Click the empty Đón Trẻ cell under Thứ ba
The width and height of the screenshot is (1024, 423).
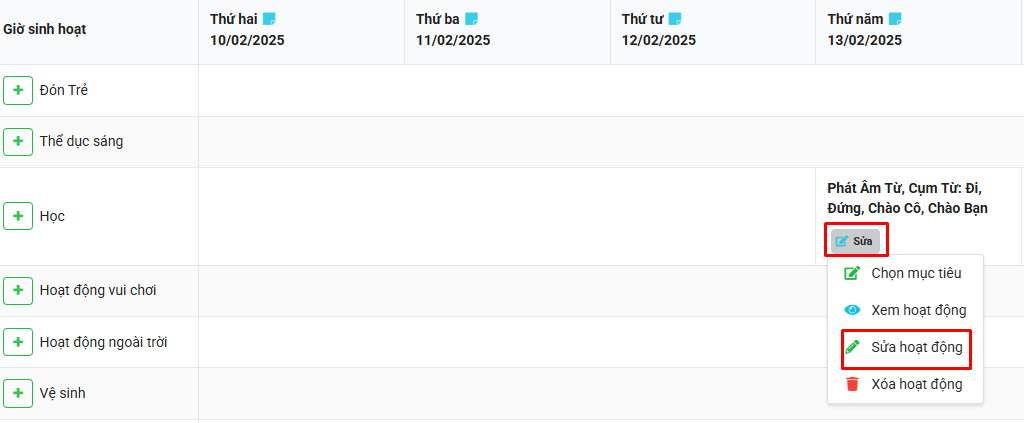point(506,90)
